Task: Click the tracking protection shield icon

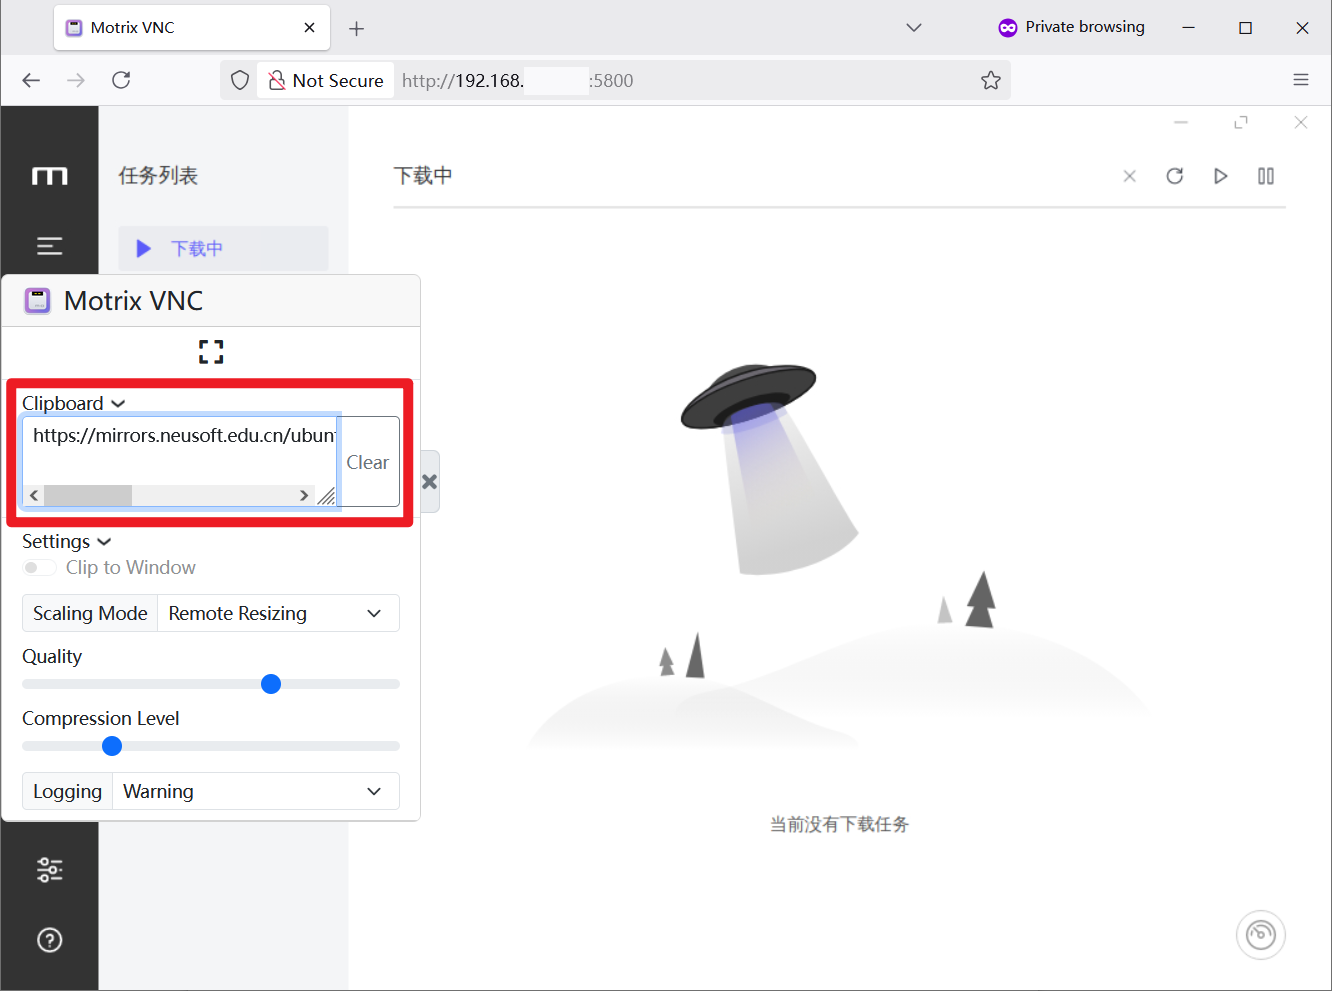Action: [240, 80]
